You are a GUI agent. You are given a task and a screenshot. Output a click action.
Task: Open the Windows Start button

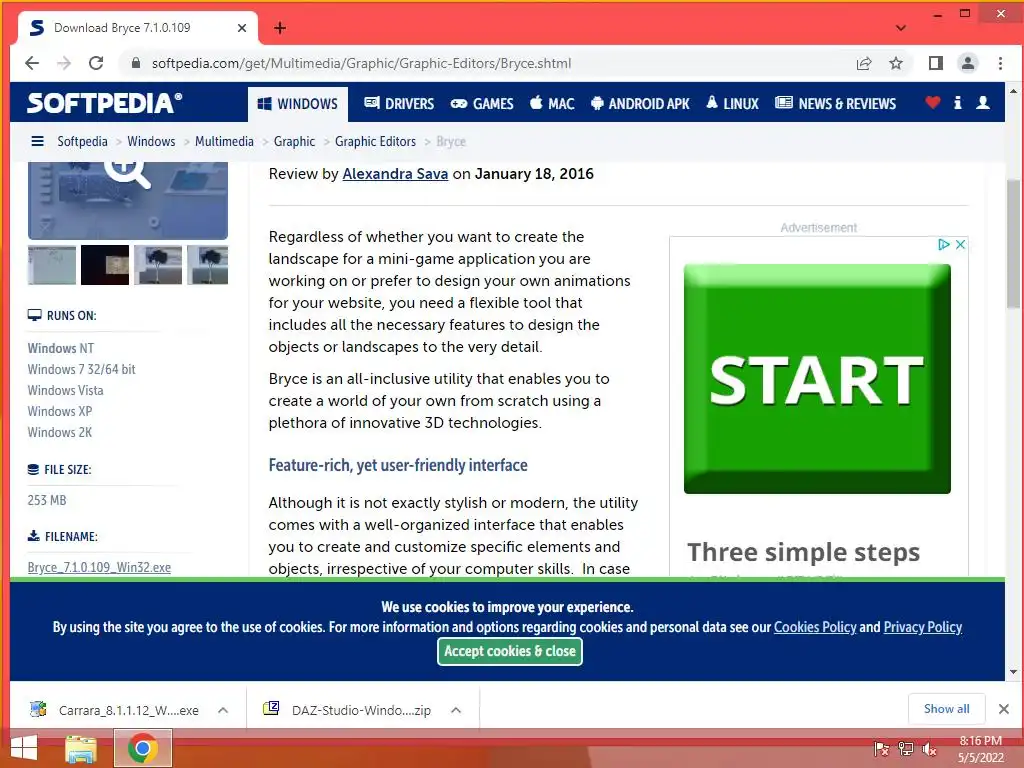[24, 749]
